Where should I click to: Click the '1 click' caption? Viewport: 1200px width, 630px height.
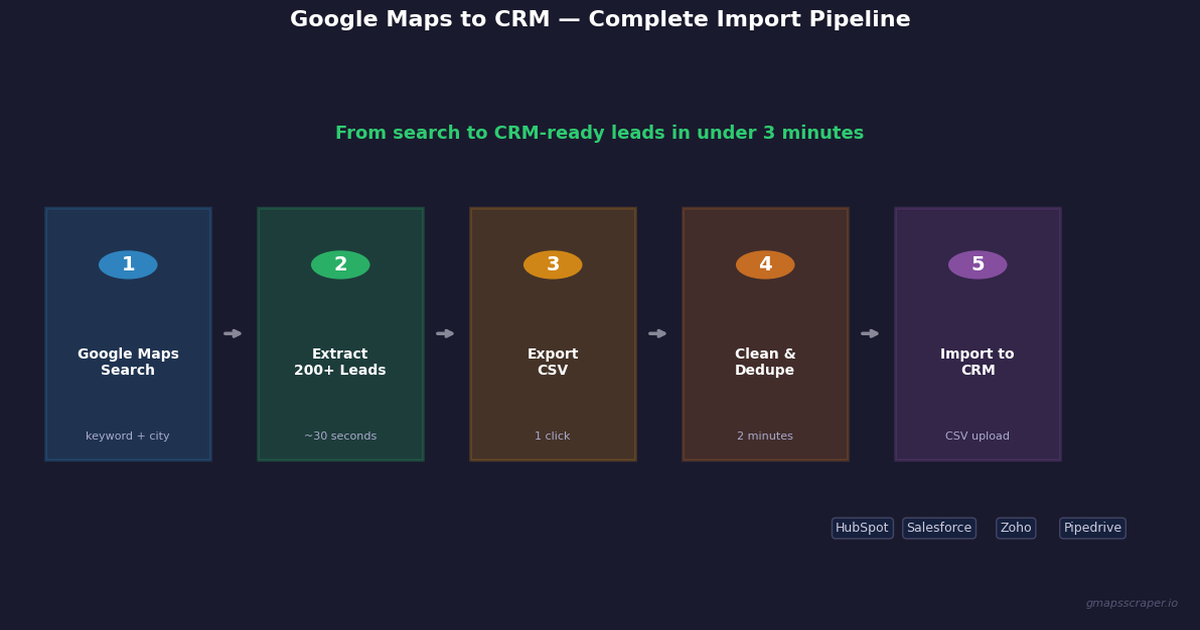[553, 437]
